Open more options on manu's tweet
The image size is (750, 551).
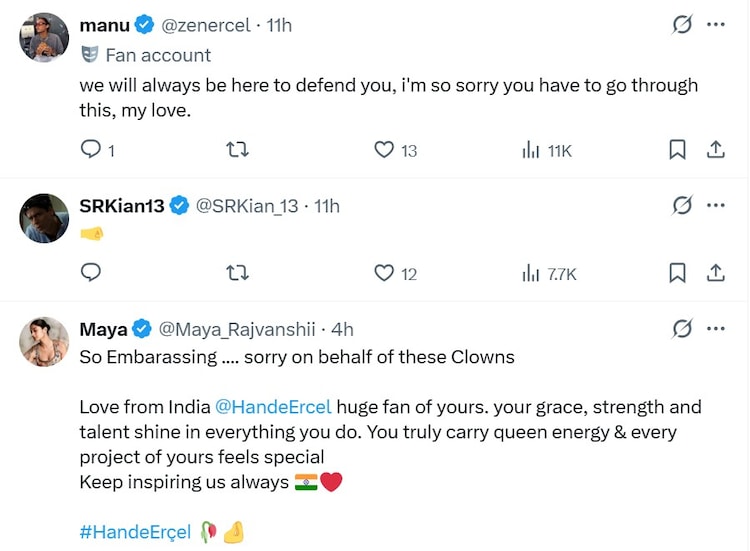(x=716, y=25)
